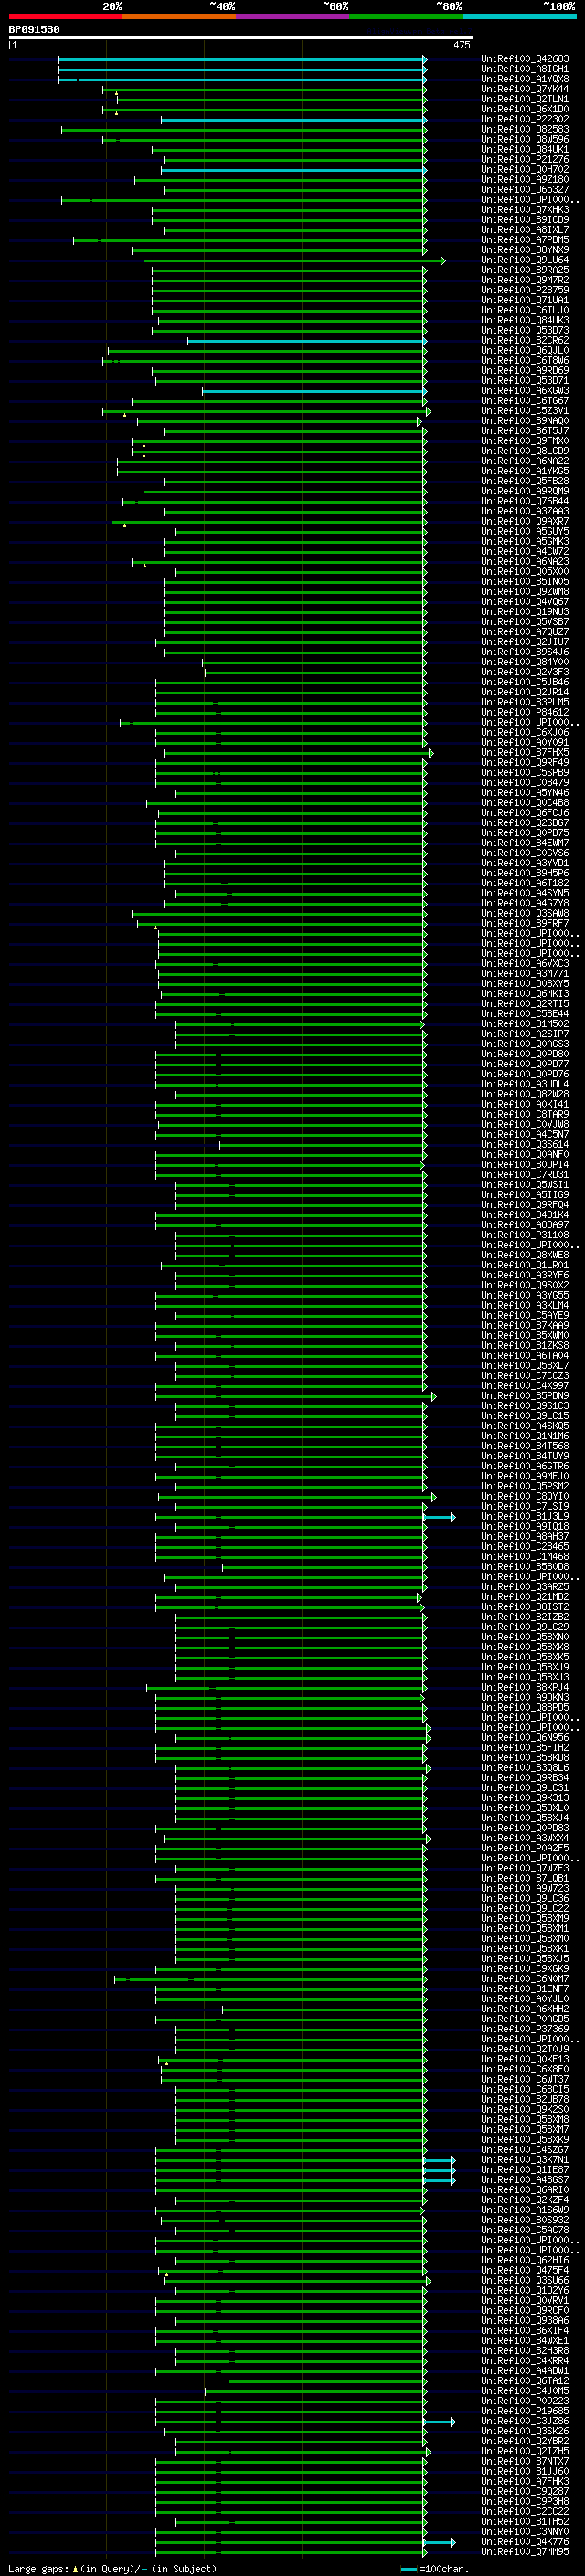Click the cyan ~100% identity legend segment
Image resolution: width=585 pixels, height=2576 pixels.
point(519,16)
